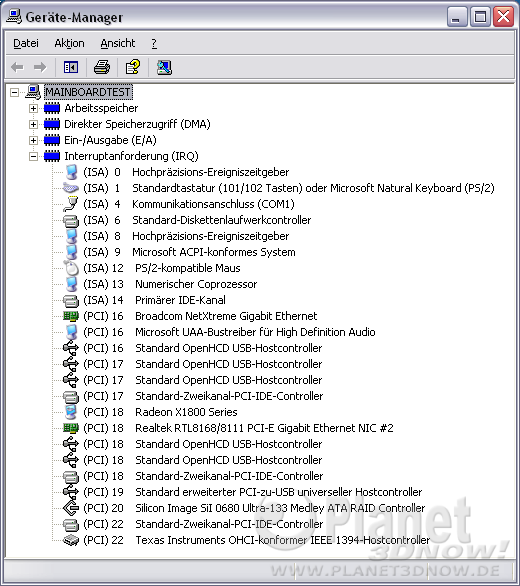Collapse the MAINBOARDTEST root node

[x=15, y=92]
